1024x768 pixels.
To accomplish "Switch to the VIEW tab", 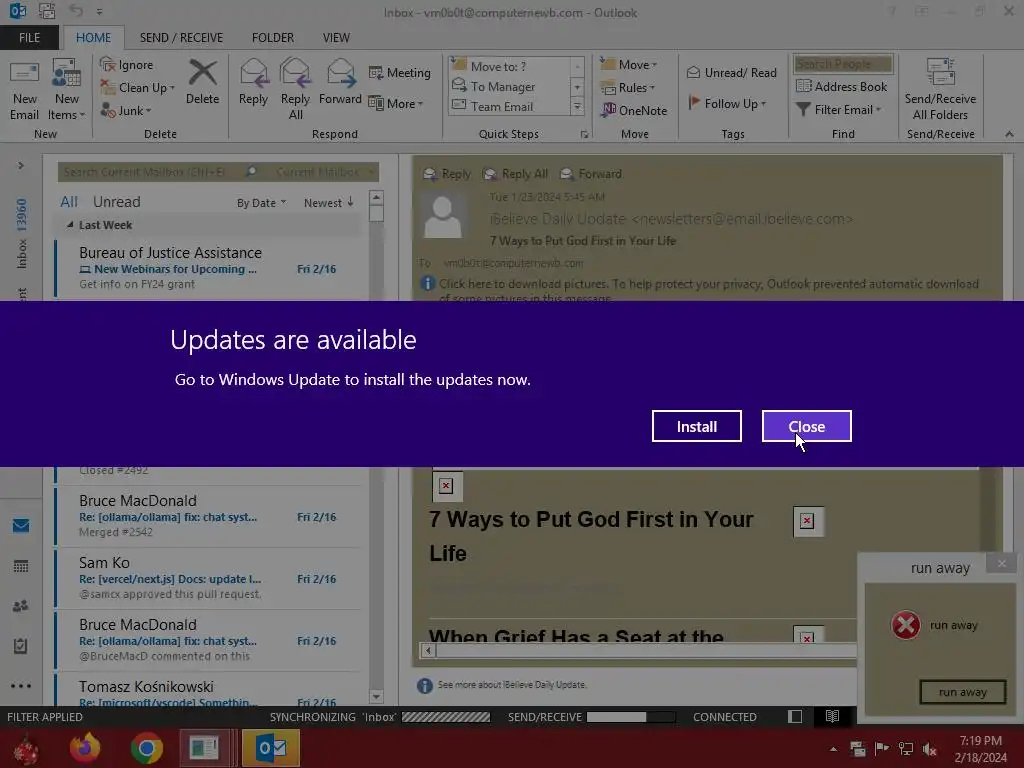I will coord(336,37).
